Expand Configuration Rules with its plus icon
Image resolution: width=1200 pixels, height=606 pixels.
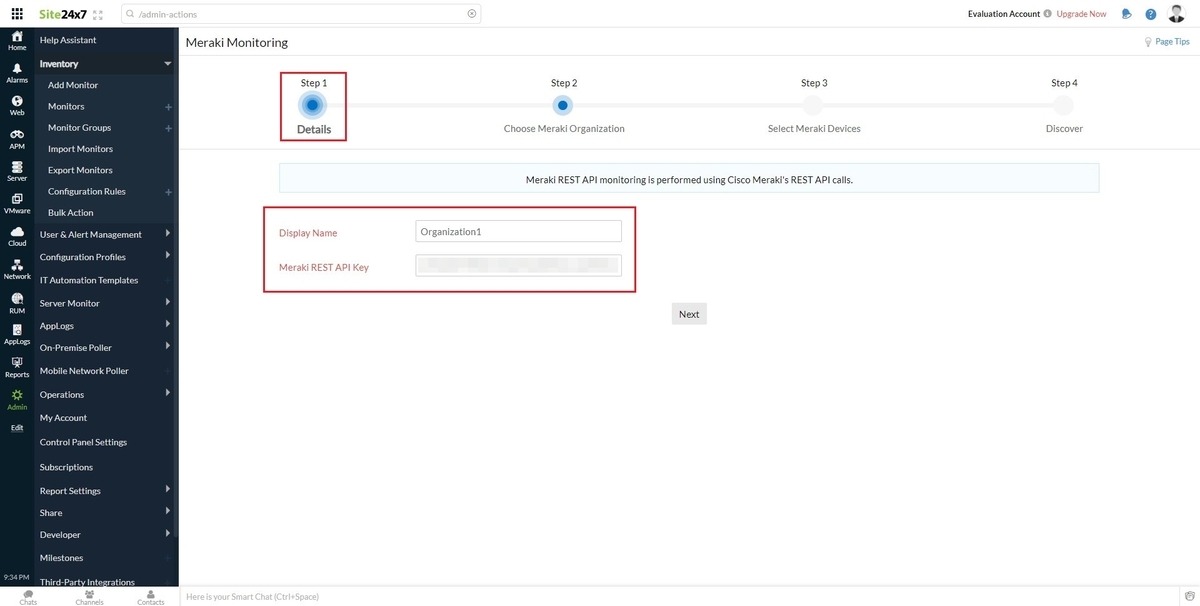click(168, 192)
